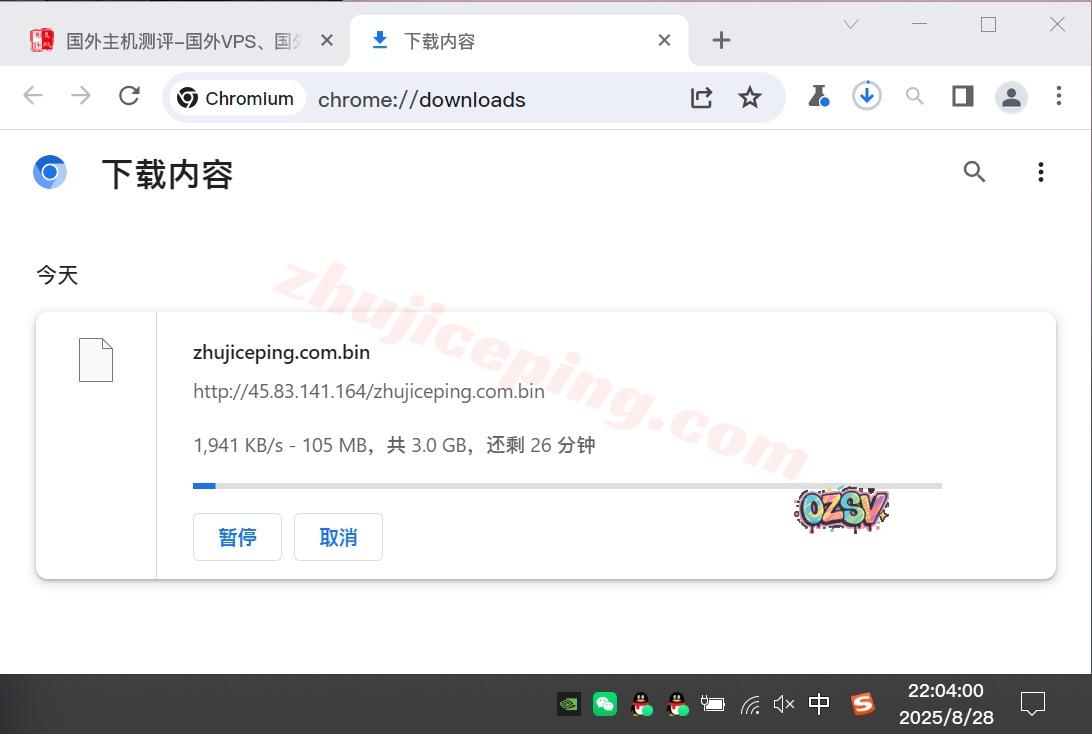Image resolution: width=1092 pixels, height=734 pixels.
Task: Toggle the Chinese input mode indicator
Action: point(819,704)
